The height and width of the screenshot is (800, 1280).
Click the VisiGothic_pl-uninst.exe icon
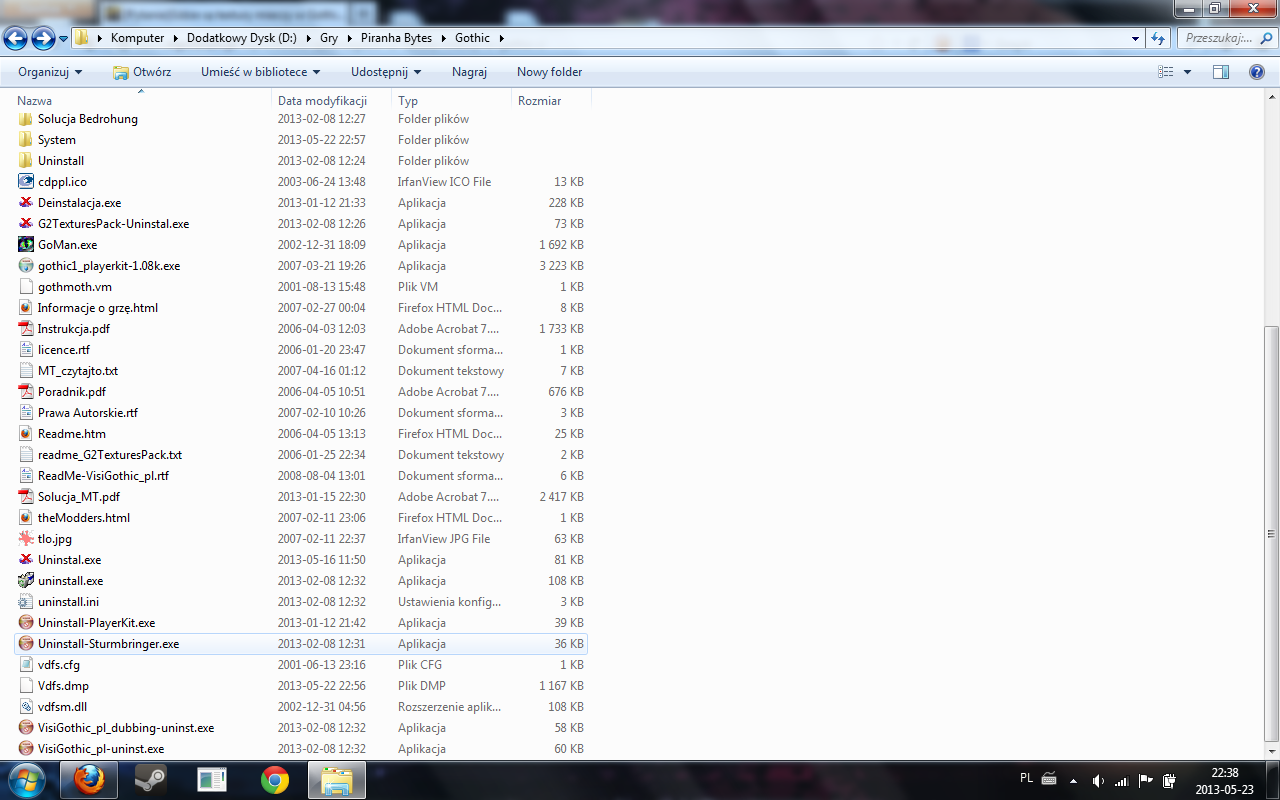pyautogui.click(x=26, y=749)
